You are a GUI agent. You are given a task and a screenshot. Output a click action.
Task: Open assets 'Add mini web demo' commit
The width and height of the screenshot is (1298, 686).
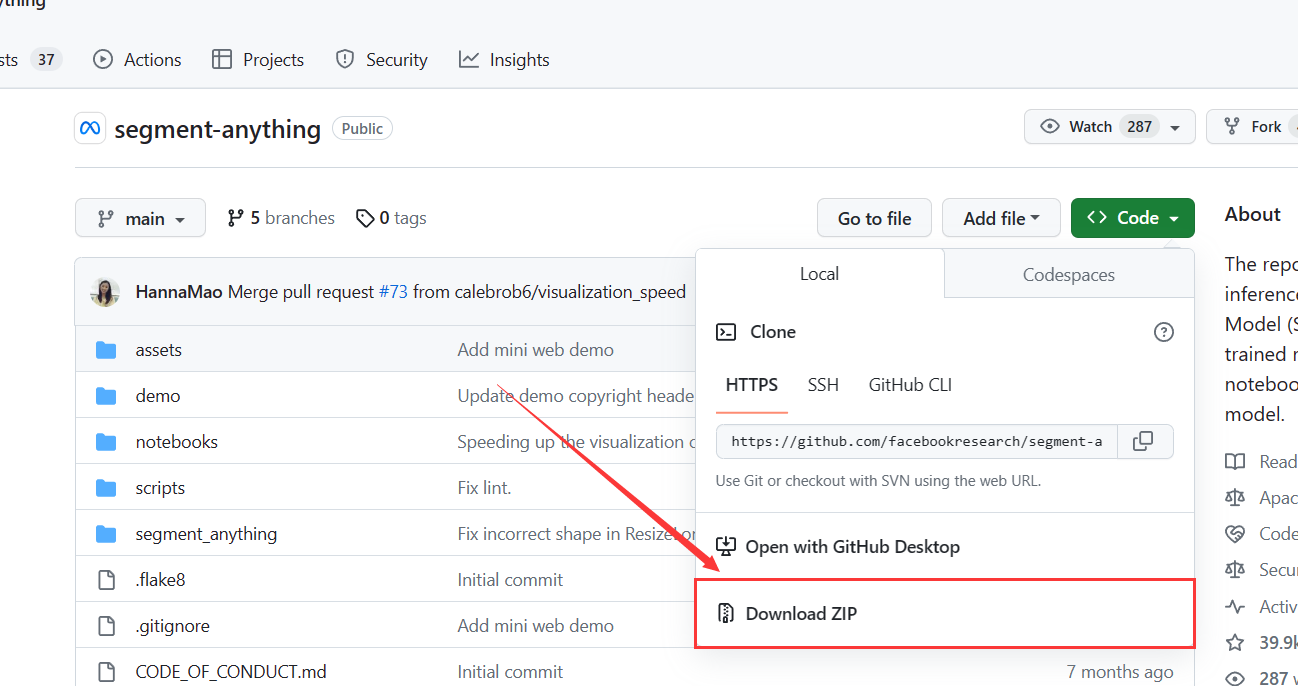535,350
